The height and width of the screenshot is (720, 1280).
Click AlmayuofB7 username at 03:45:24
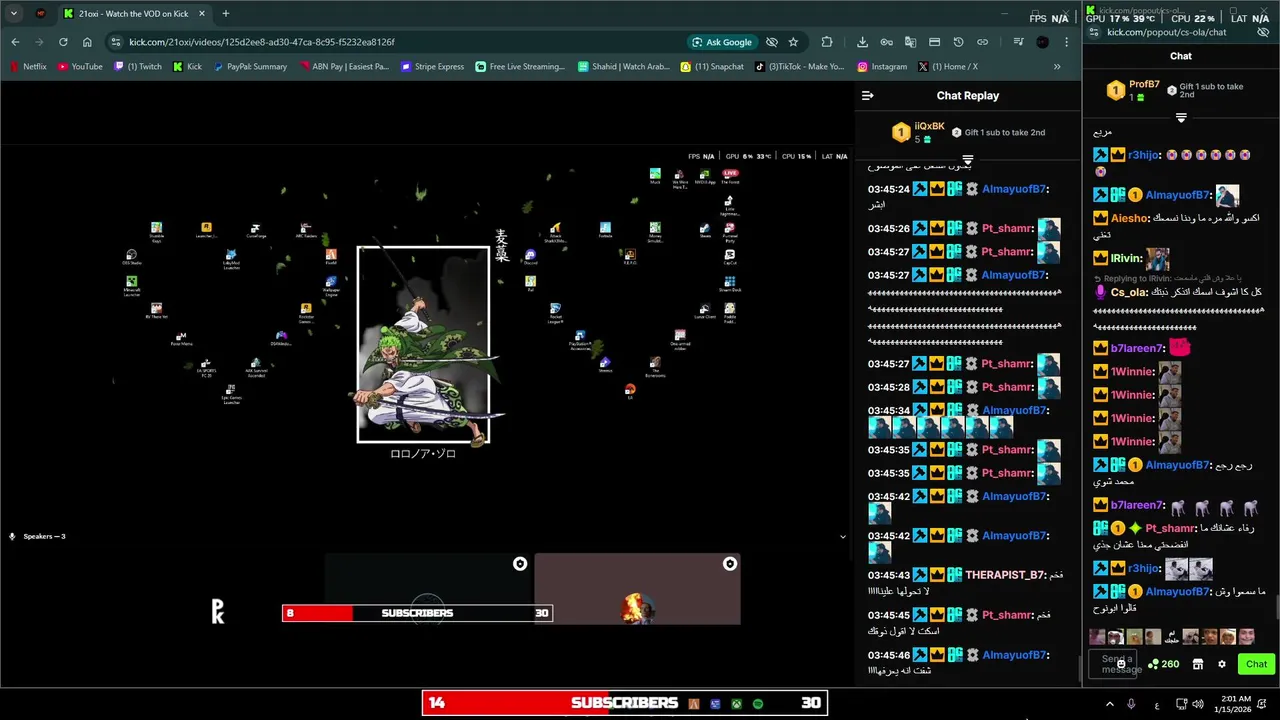(1015, 189)
